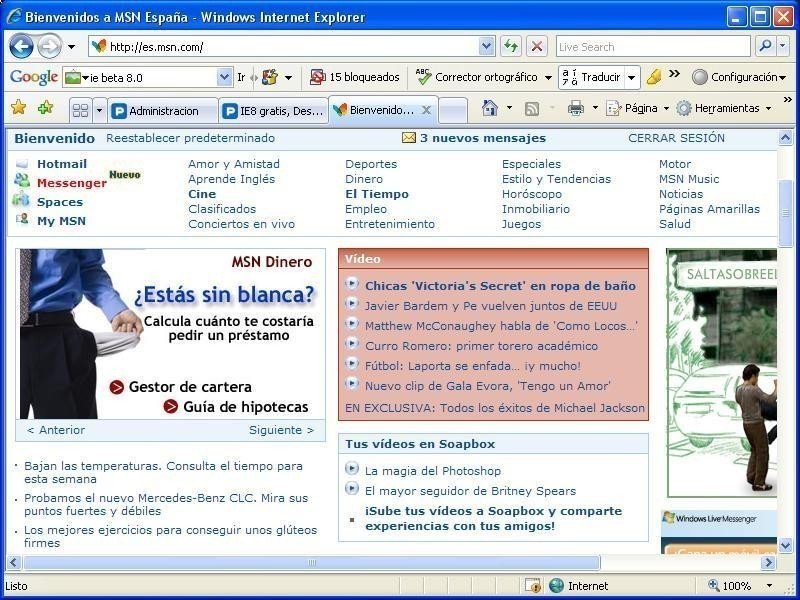Click the Google logo in the toolbar
Viewport: 800px width, 600px height.
pyautogui.click(x=34, y=77)
